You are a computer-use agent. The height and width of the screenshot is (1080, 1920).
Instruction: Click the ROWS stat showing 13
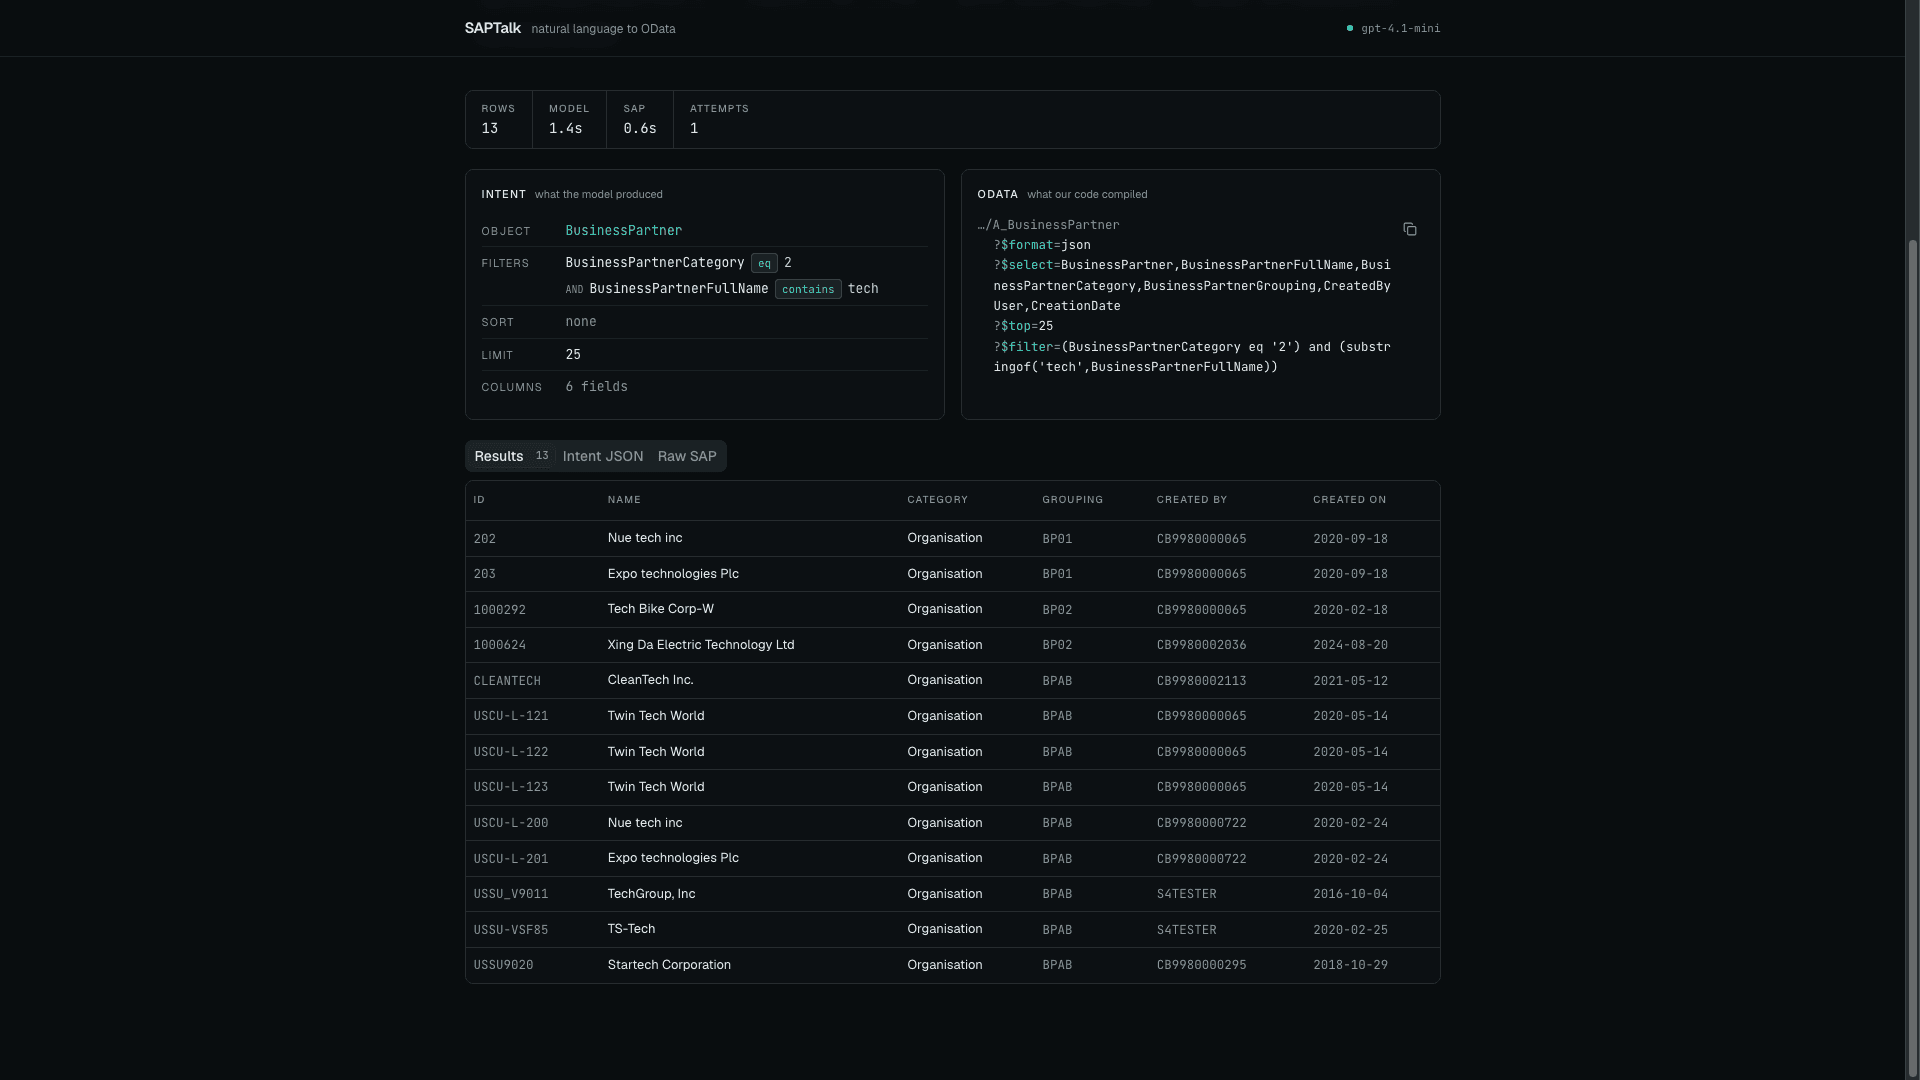498,119
